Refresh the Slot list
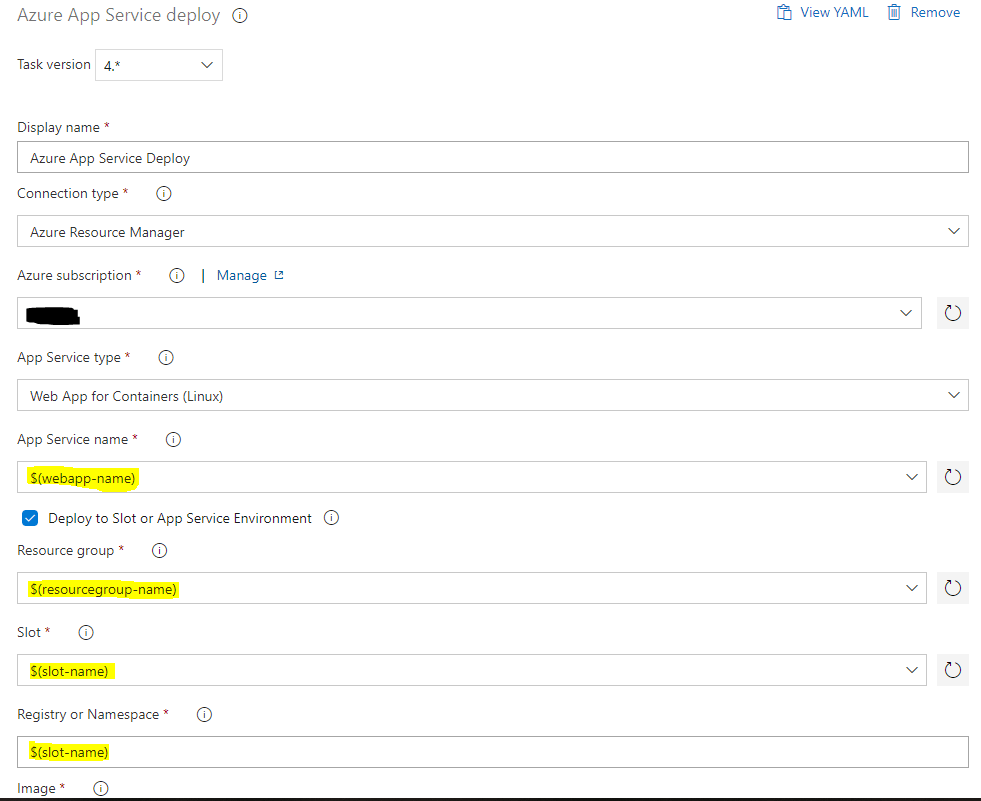 (952, 670)
